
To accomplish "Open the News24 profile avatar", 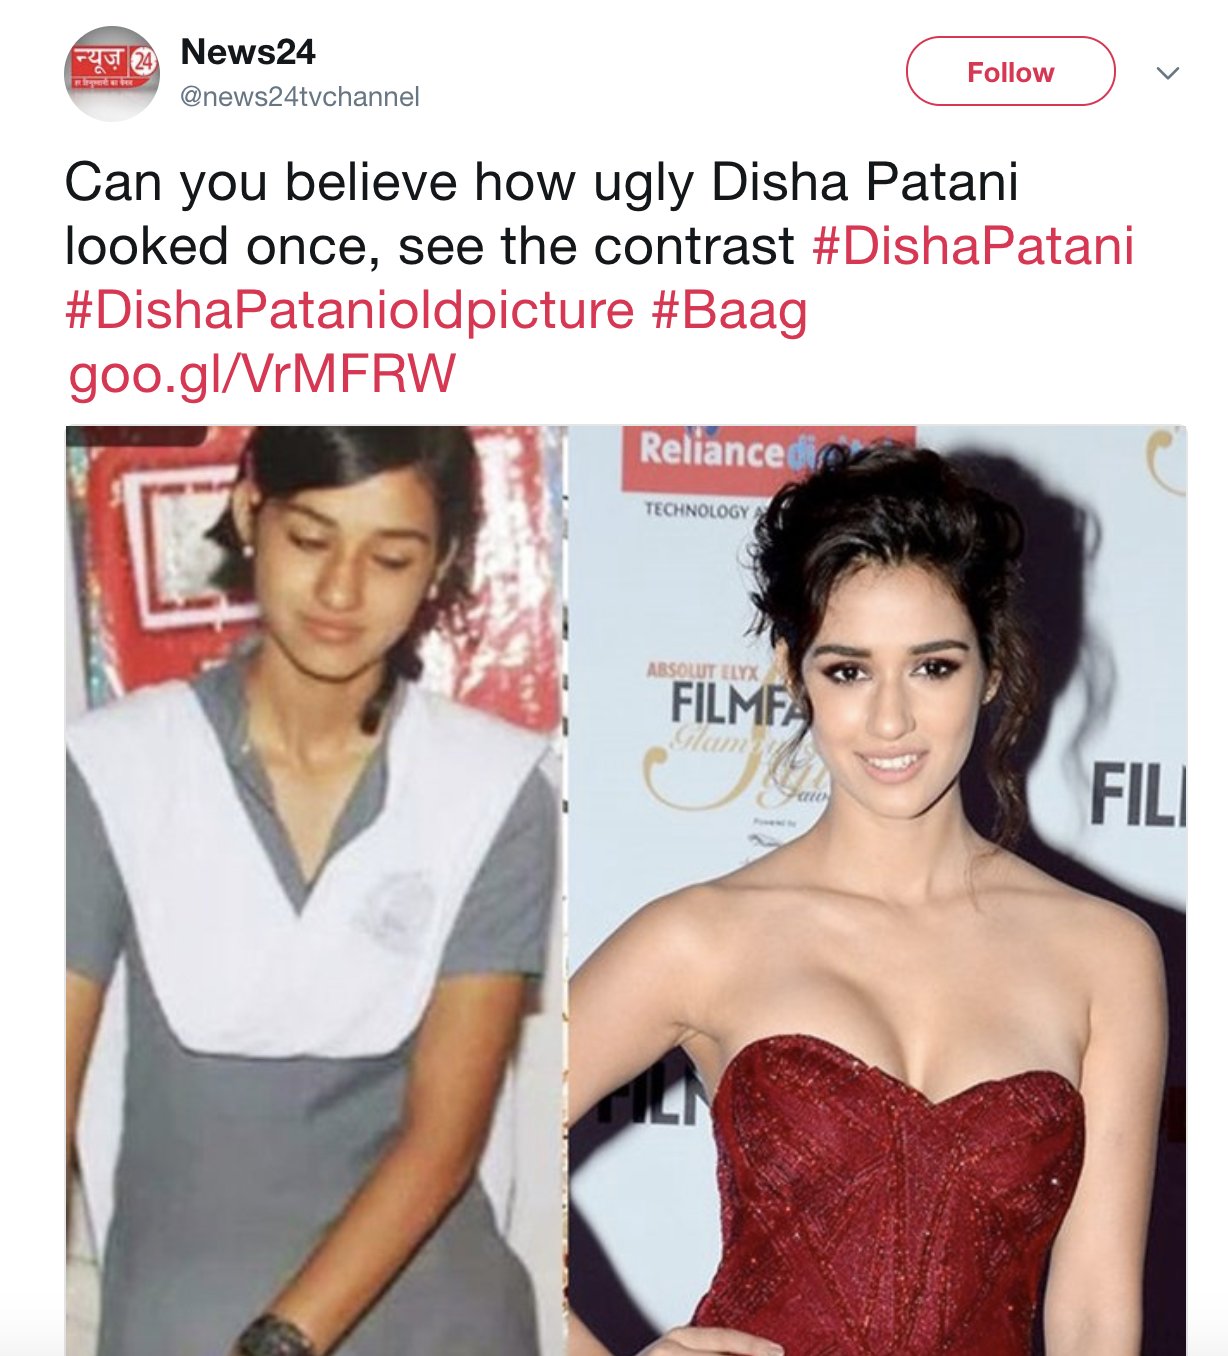I will coord(112,74).
